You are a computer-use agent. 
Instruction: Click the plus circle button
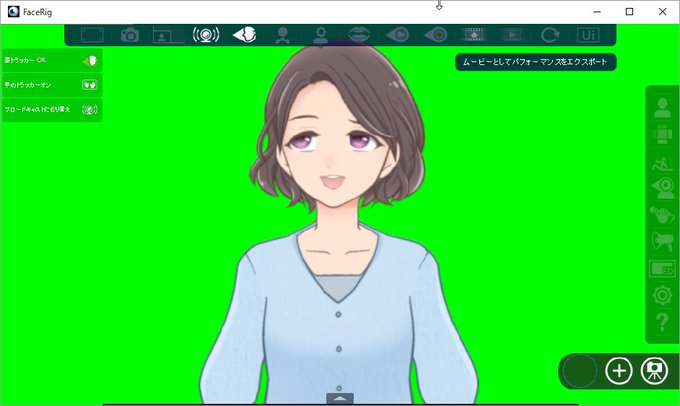(619, 371)
